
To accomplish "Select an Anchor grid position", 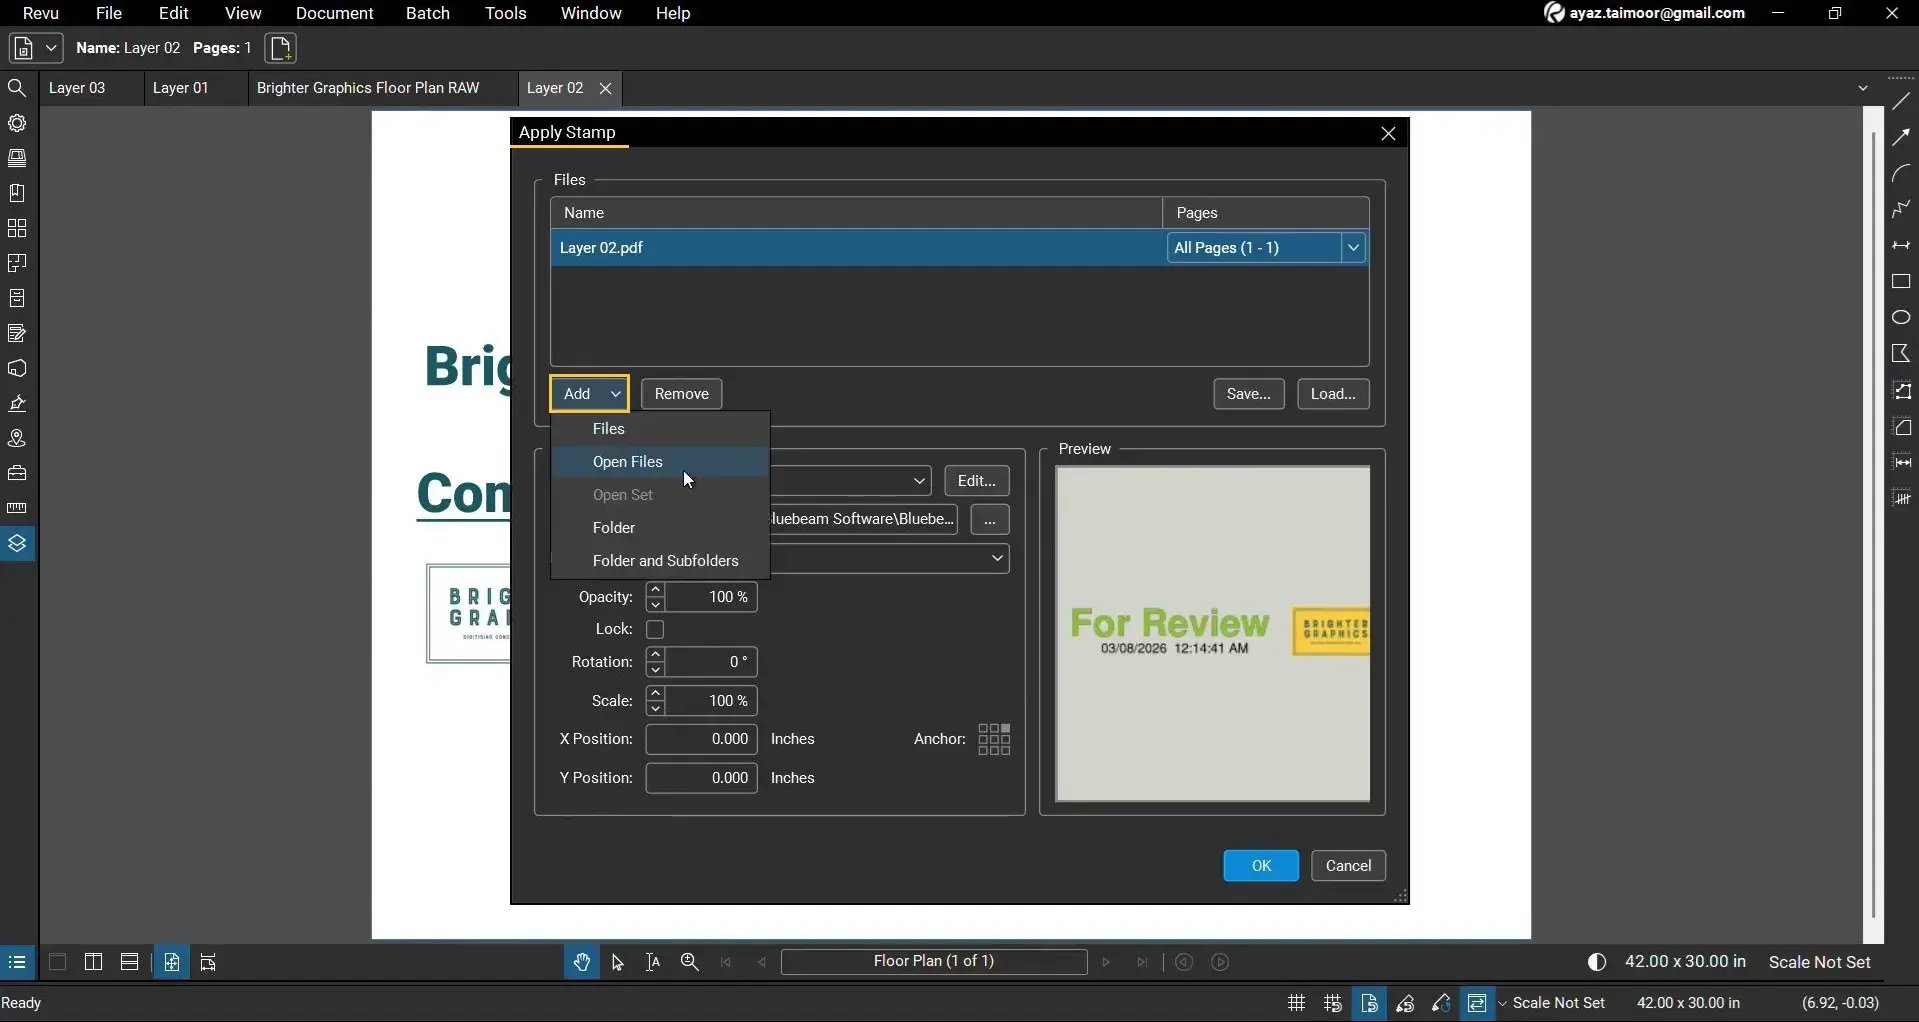I will 994,740.
